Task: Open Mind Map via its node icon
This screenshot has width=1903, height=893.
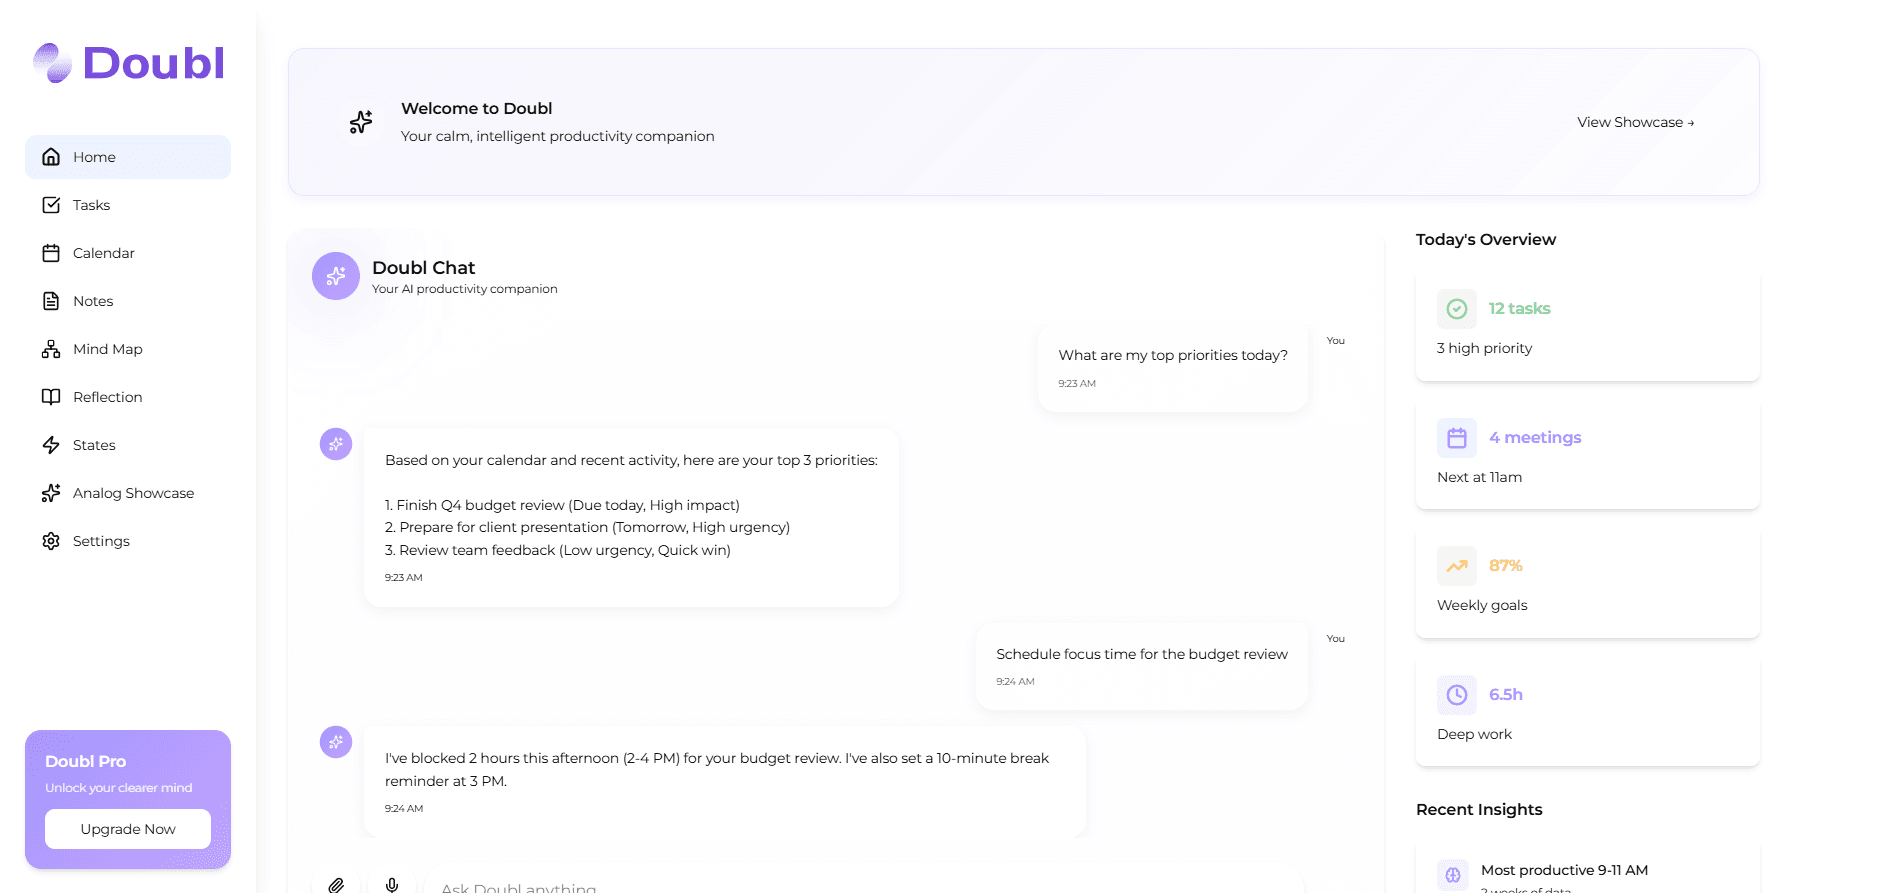Action: 50,349
